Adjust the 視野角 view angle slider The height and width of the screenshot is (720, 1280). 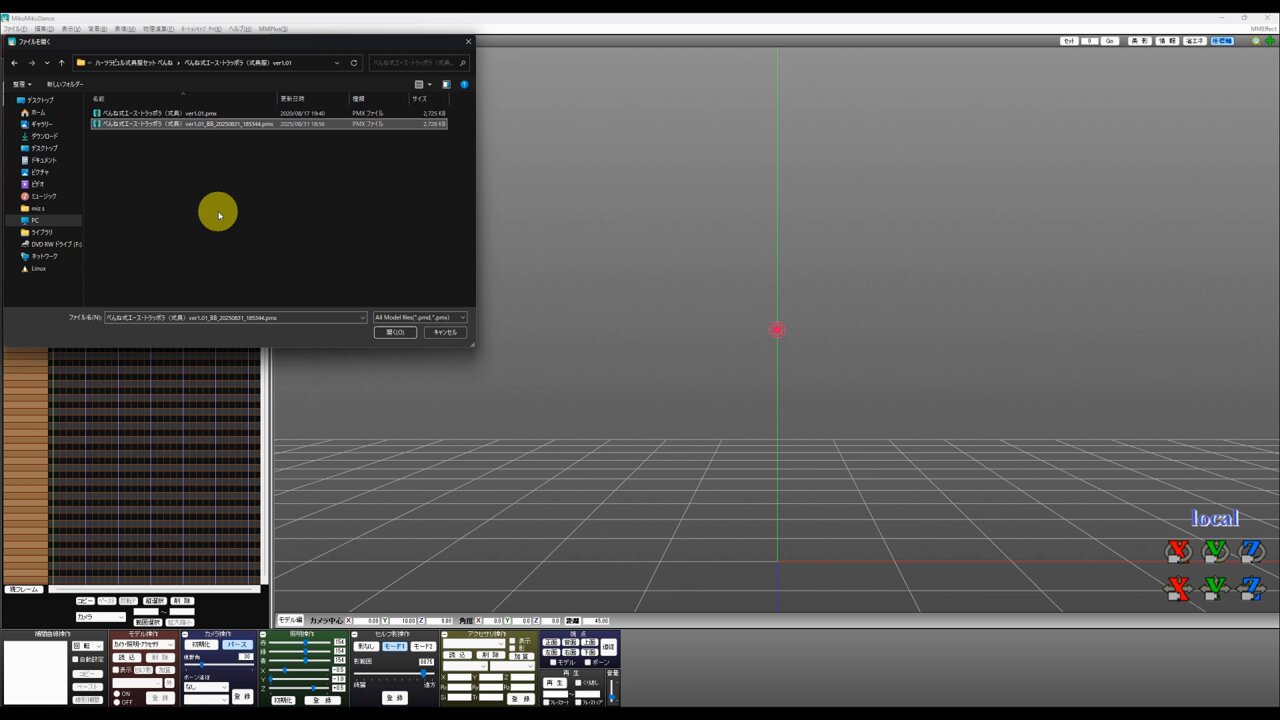point(219,665)
